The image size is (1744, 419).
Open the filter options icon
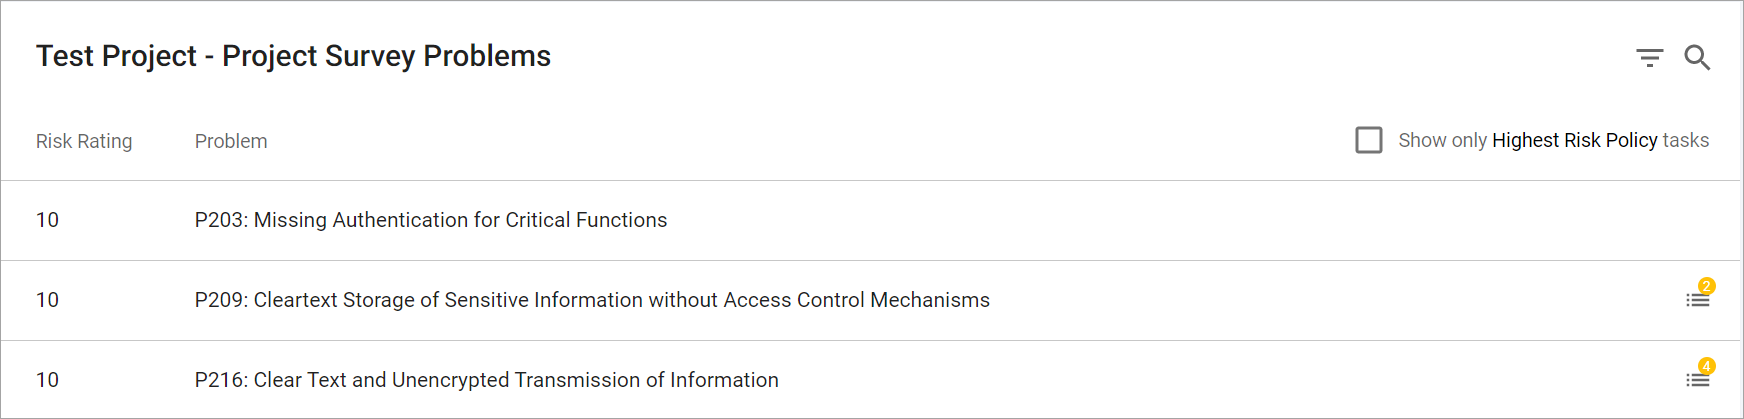(x=1649, y=58)
